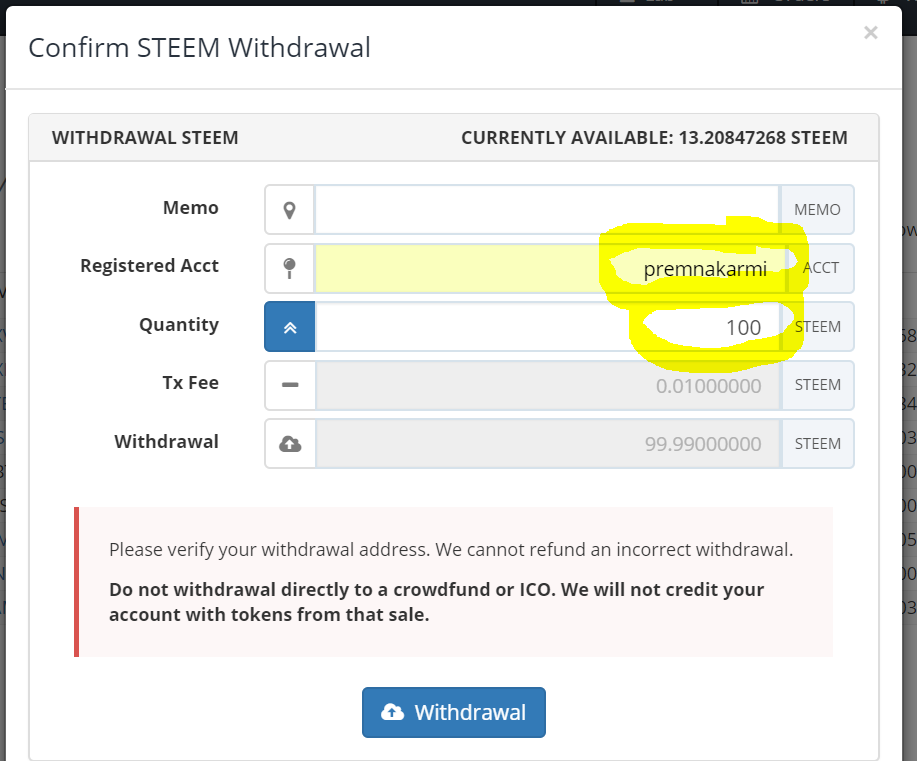The height and width of the screenshot is (761, 917).
Task: Click the disabled Tx Fee field
Action: [x=546, y=385]
